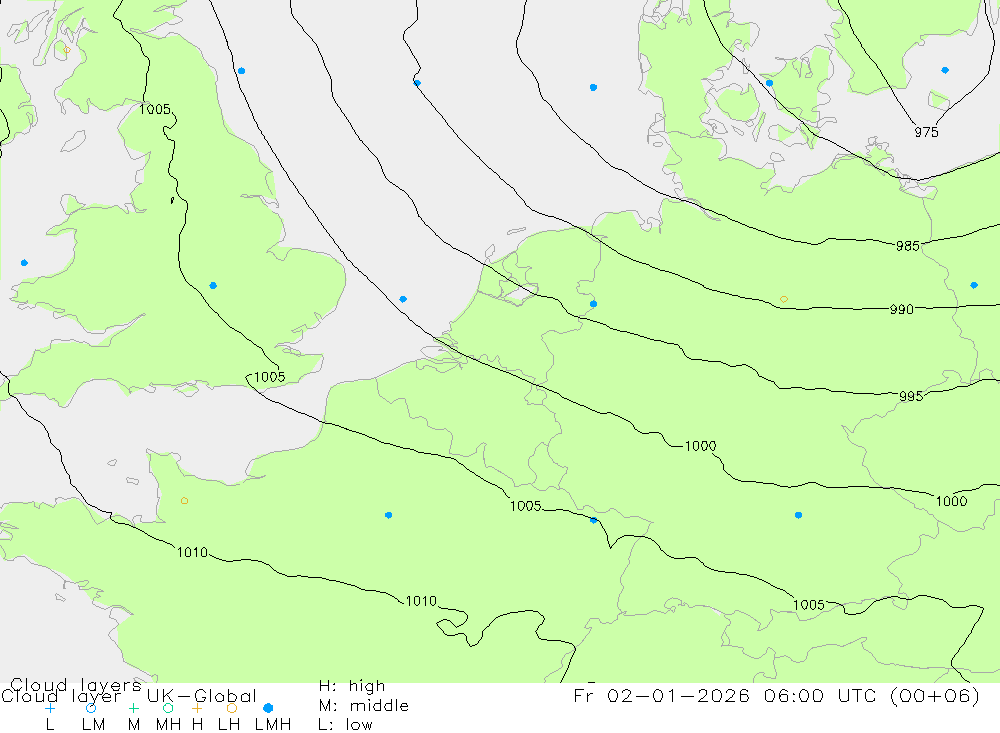Click the 1000 label at the eastern map edge
The height and width of the screenshot is (733, 1000).
click(x=952, y=501)
